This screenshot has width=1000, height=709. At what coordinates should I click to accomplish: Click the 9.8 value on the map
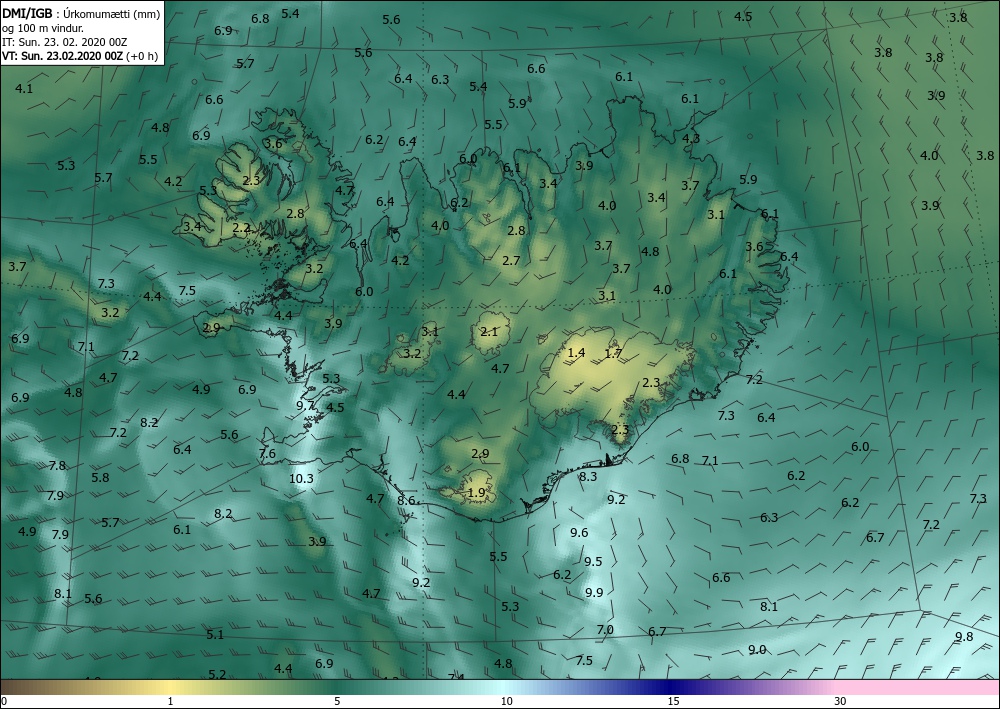[x=964, y=636]
